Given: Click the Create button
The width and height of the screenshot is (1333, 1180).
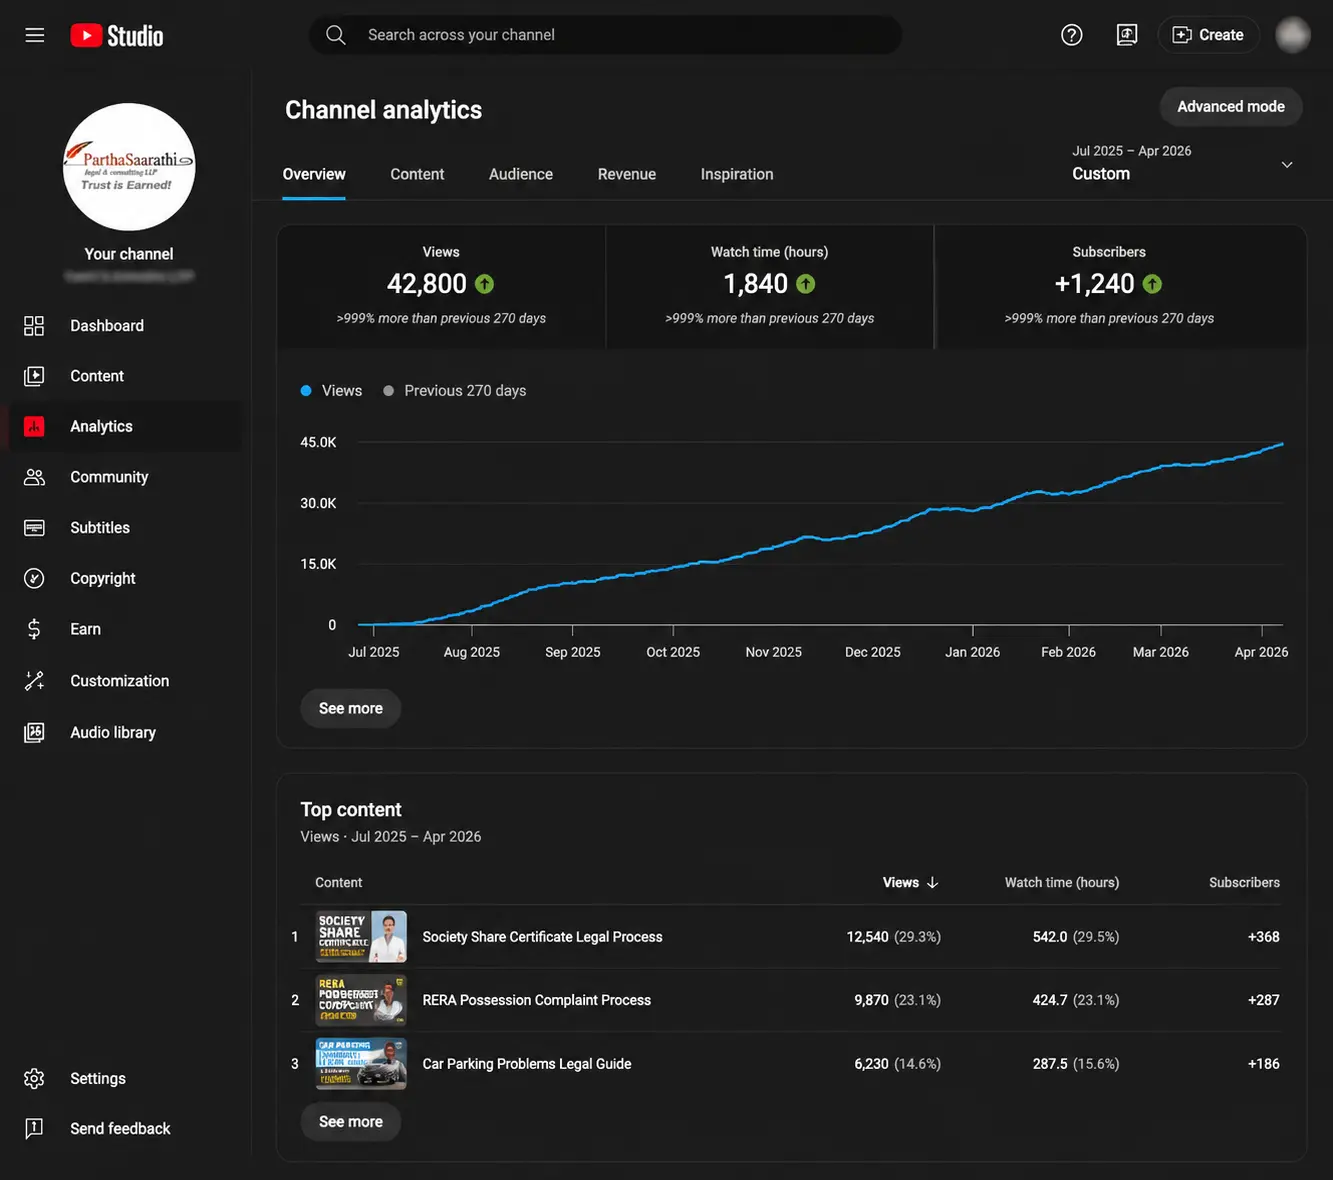Looking at the screenshot, I should coord(1208,35).
